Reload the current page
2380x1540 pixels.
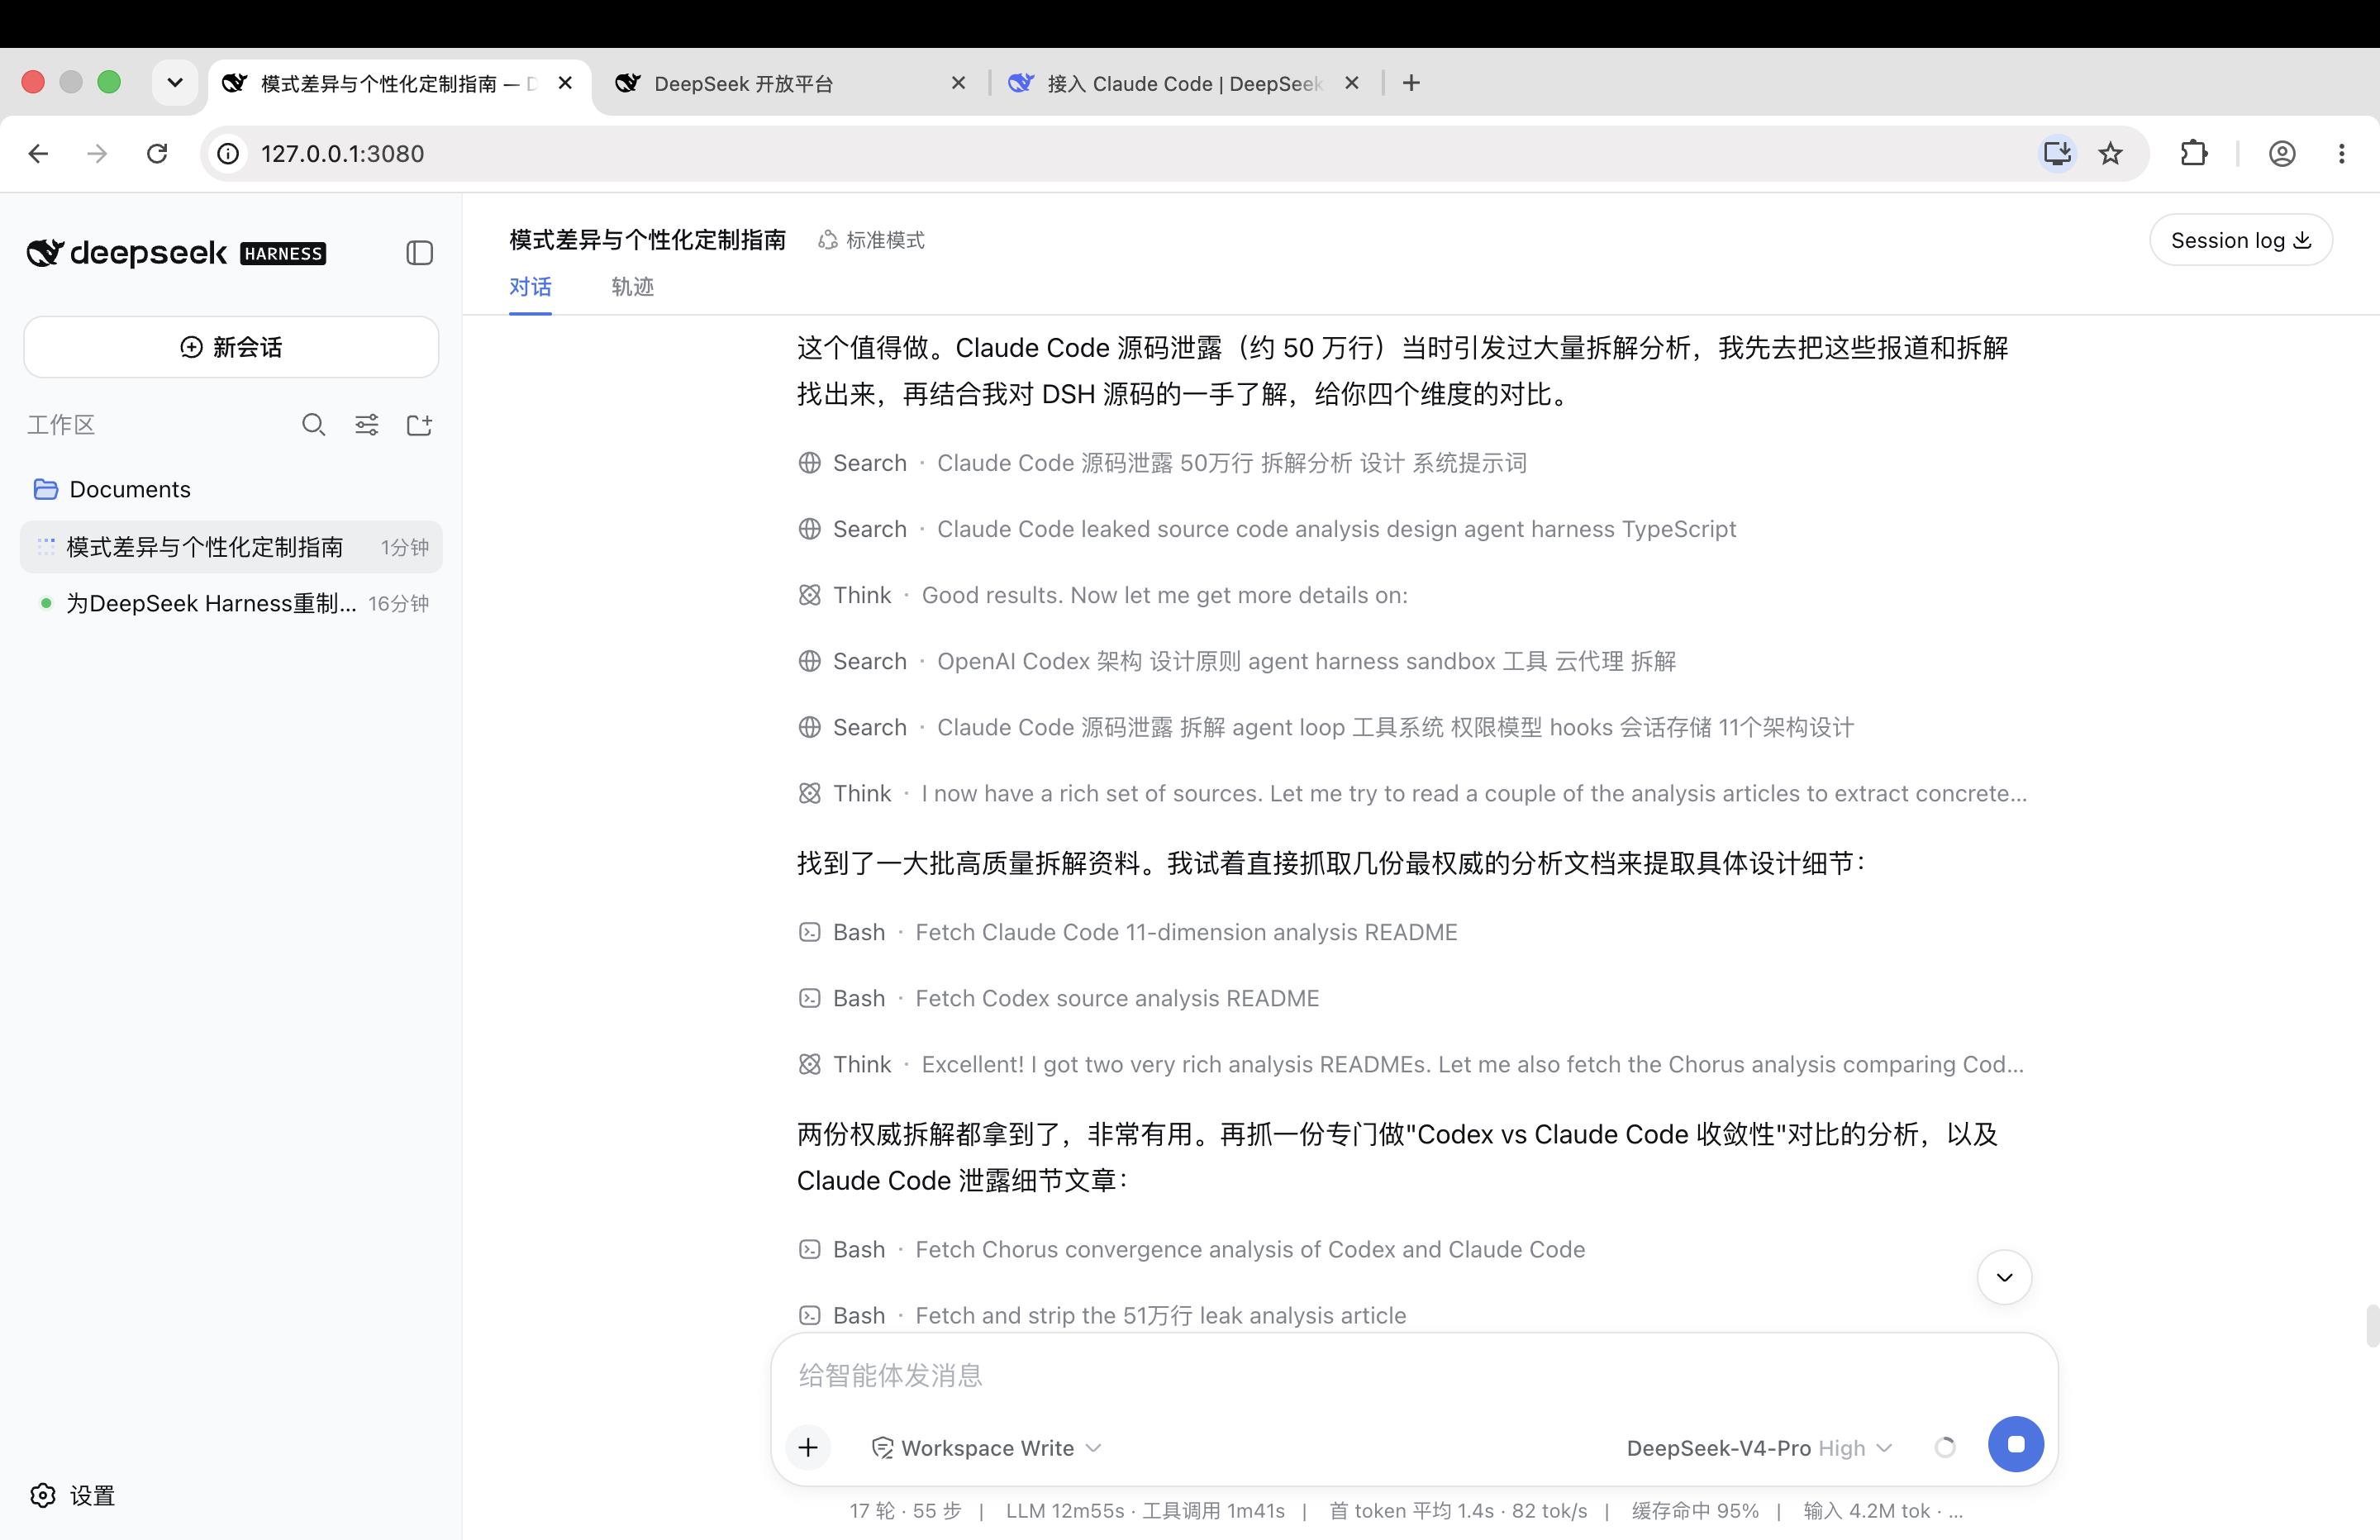click(x=157, y=153)
